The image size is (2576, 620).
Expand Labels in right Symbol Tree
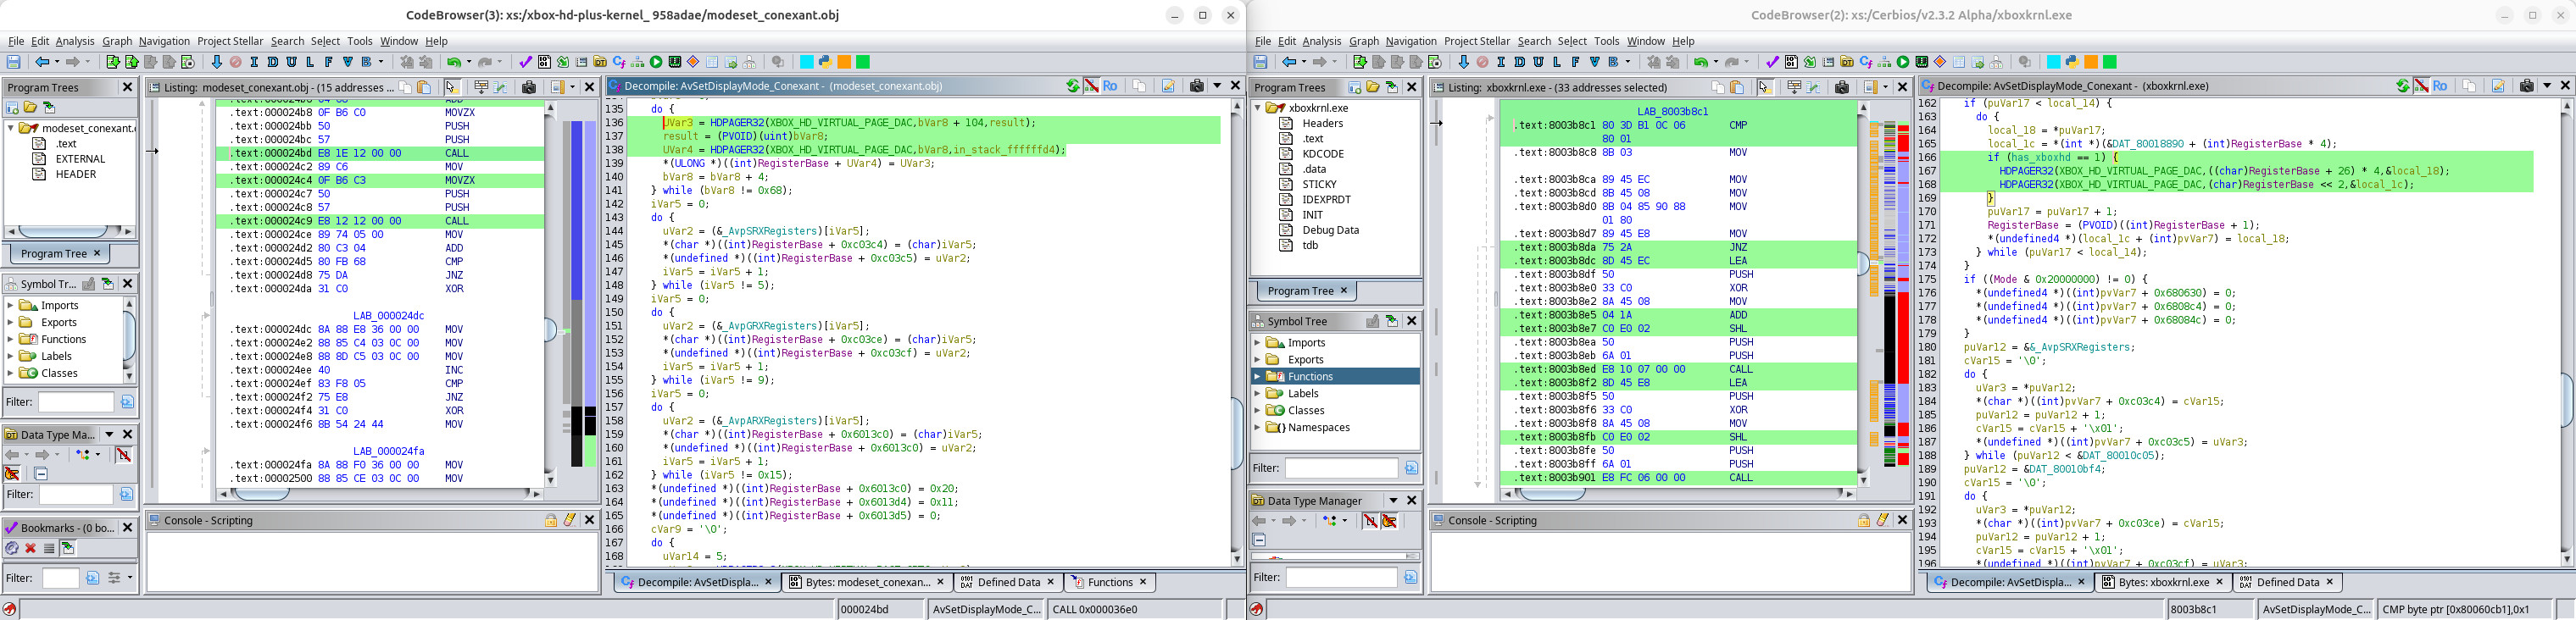point(1258,393)
